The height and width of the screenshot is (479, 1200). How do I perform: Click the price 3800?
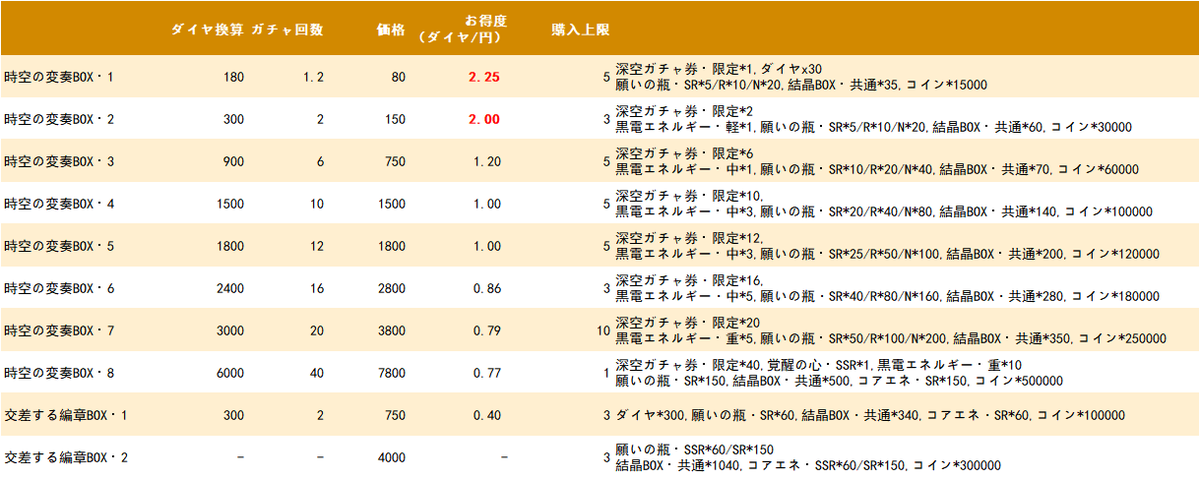391,330
